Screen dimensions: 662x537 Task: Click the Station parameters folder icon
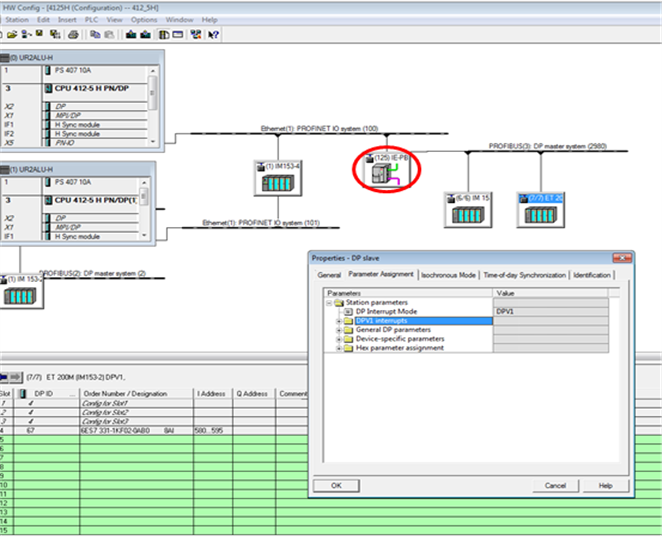pyautogui.click(x=339, y=303)
